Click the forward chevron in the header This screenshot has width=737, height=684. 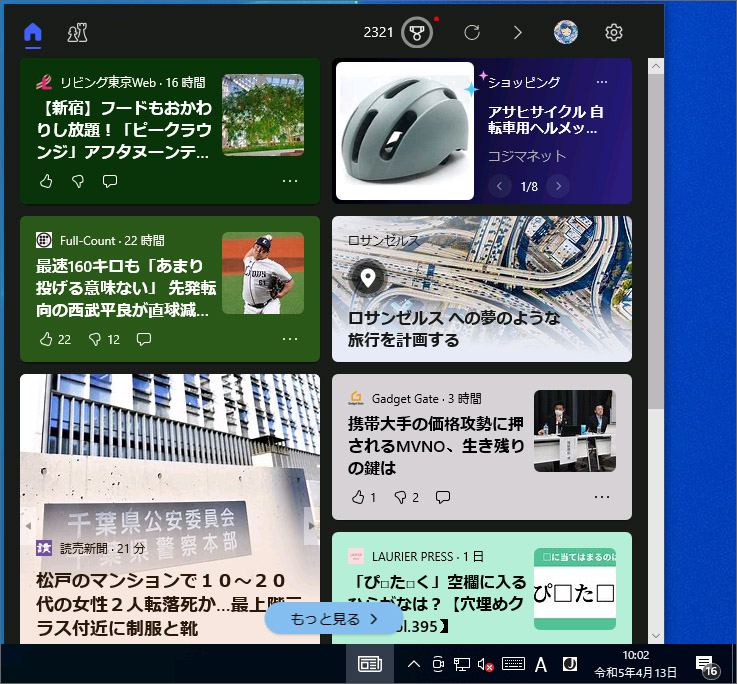(517, 32)
